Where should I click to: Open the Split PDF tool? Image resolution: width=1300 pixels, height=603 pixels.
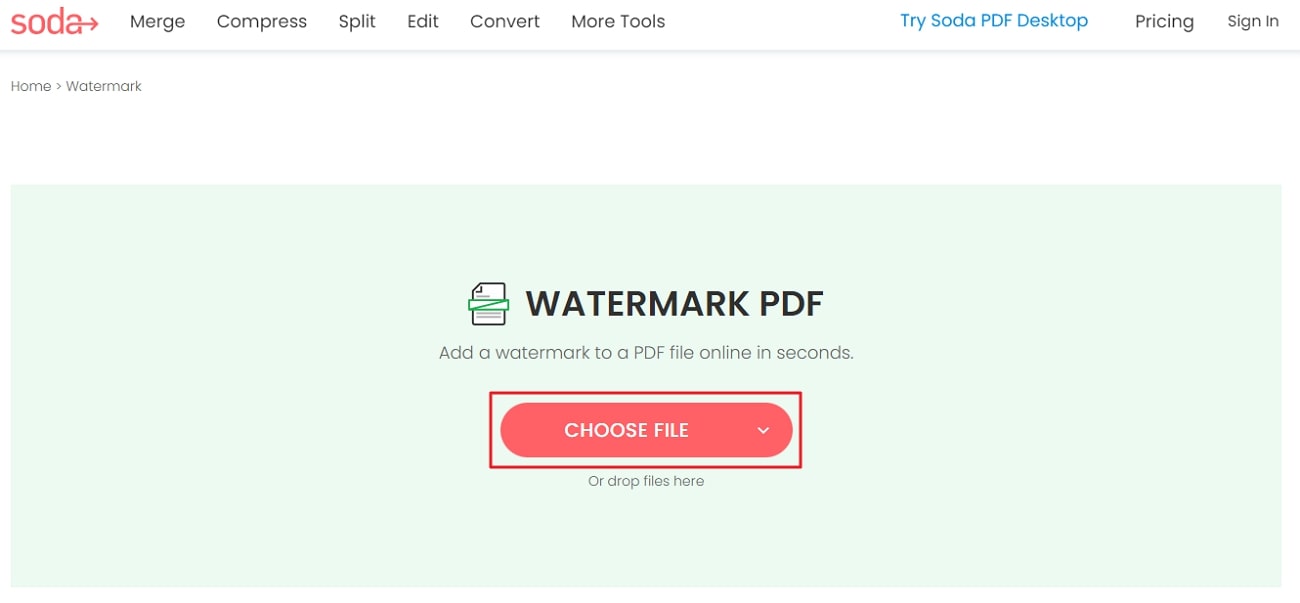(x=357, y=21)
